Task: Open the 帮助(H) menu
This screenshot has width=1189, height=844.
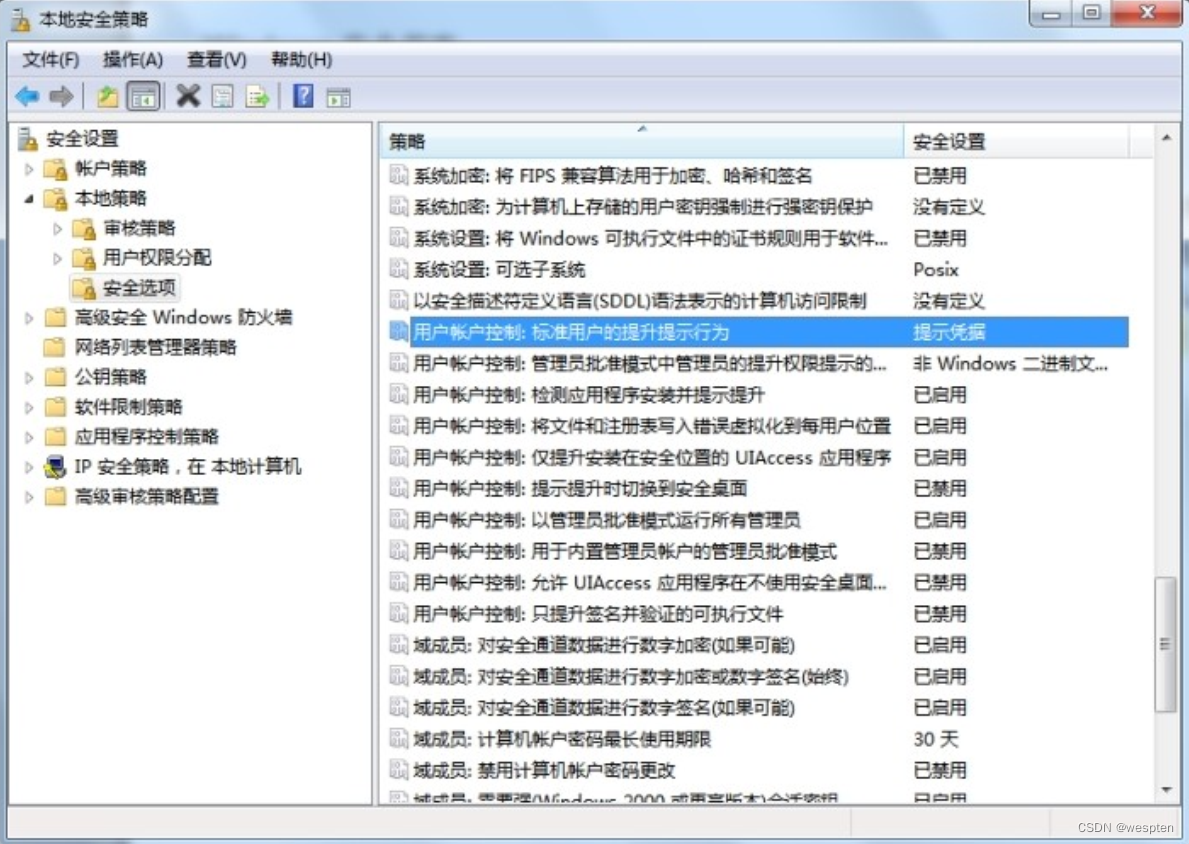Action: (x=302, y=59)
